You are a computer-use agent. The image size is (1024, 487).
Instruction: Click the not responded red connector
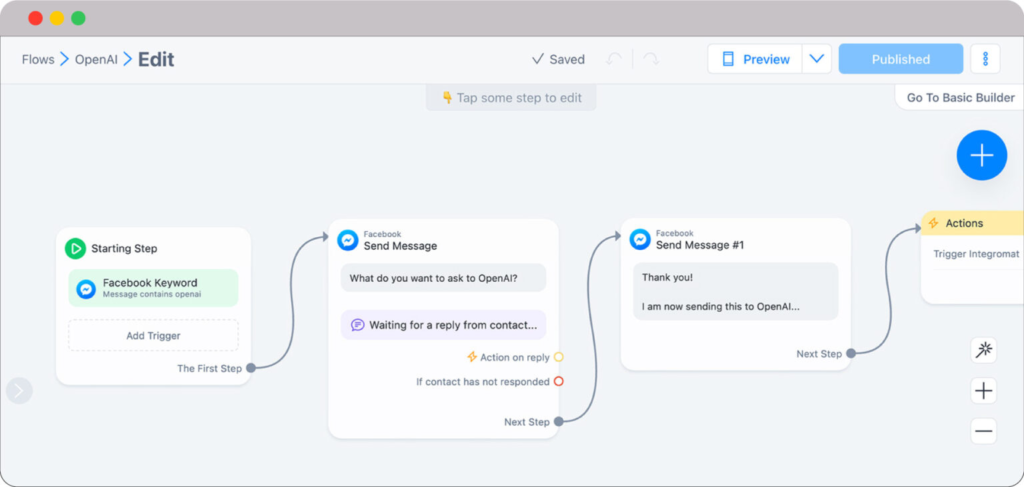pyautogui.click(x=558, y=381)
